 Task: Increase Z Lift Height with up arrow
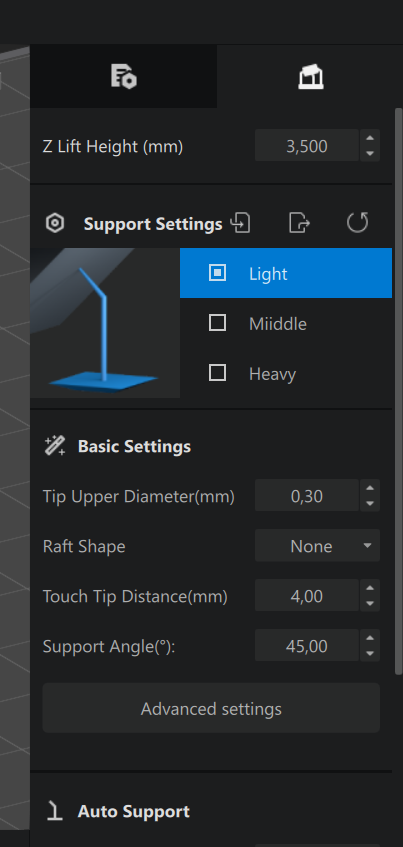[370, 138]
